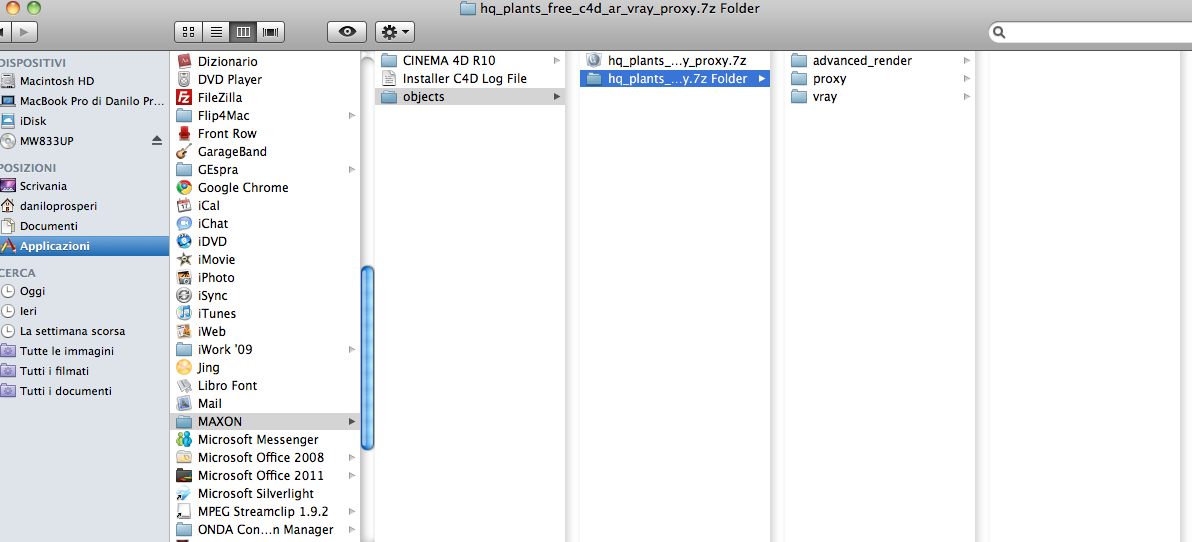The image size is (1192, 542).
Task: Click the Quick Look eye button
Action: tap(348, 32)
